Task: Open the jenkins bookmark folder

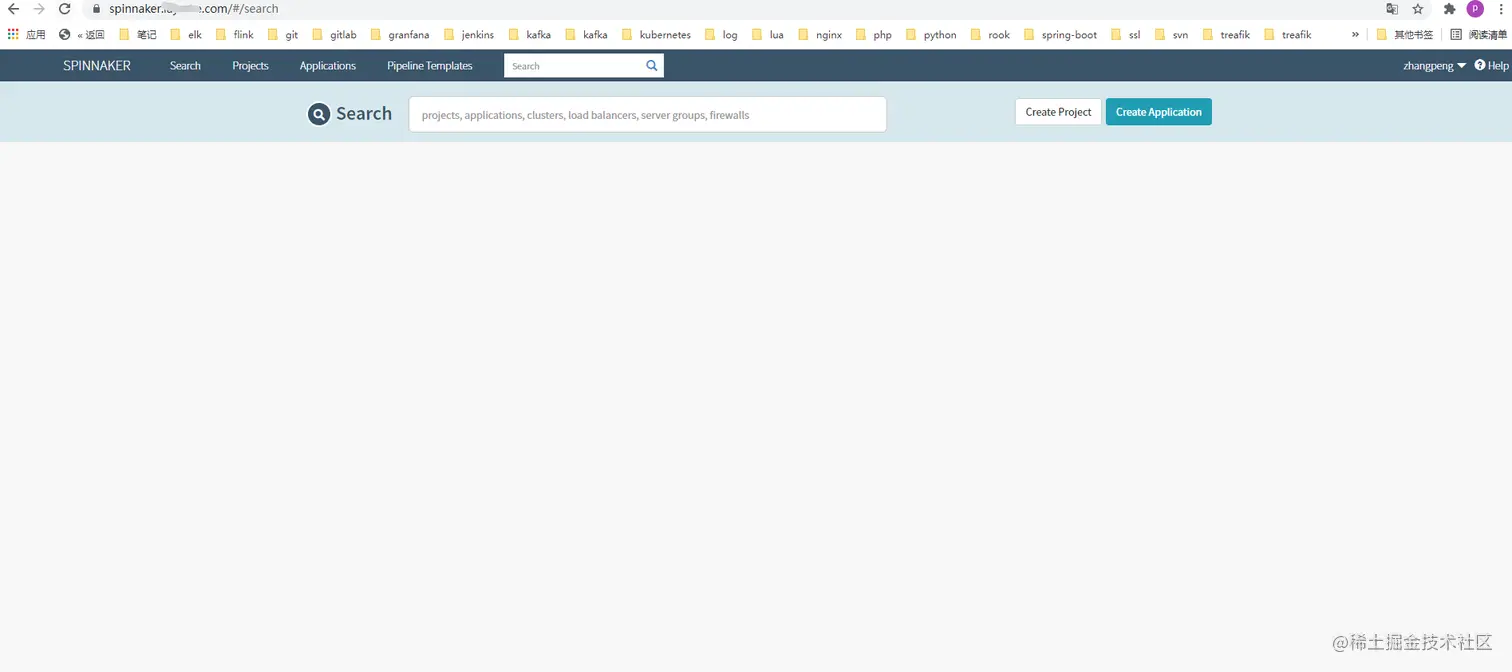Action: pos(469,34)
